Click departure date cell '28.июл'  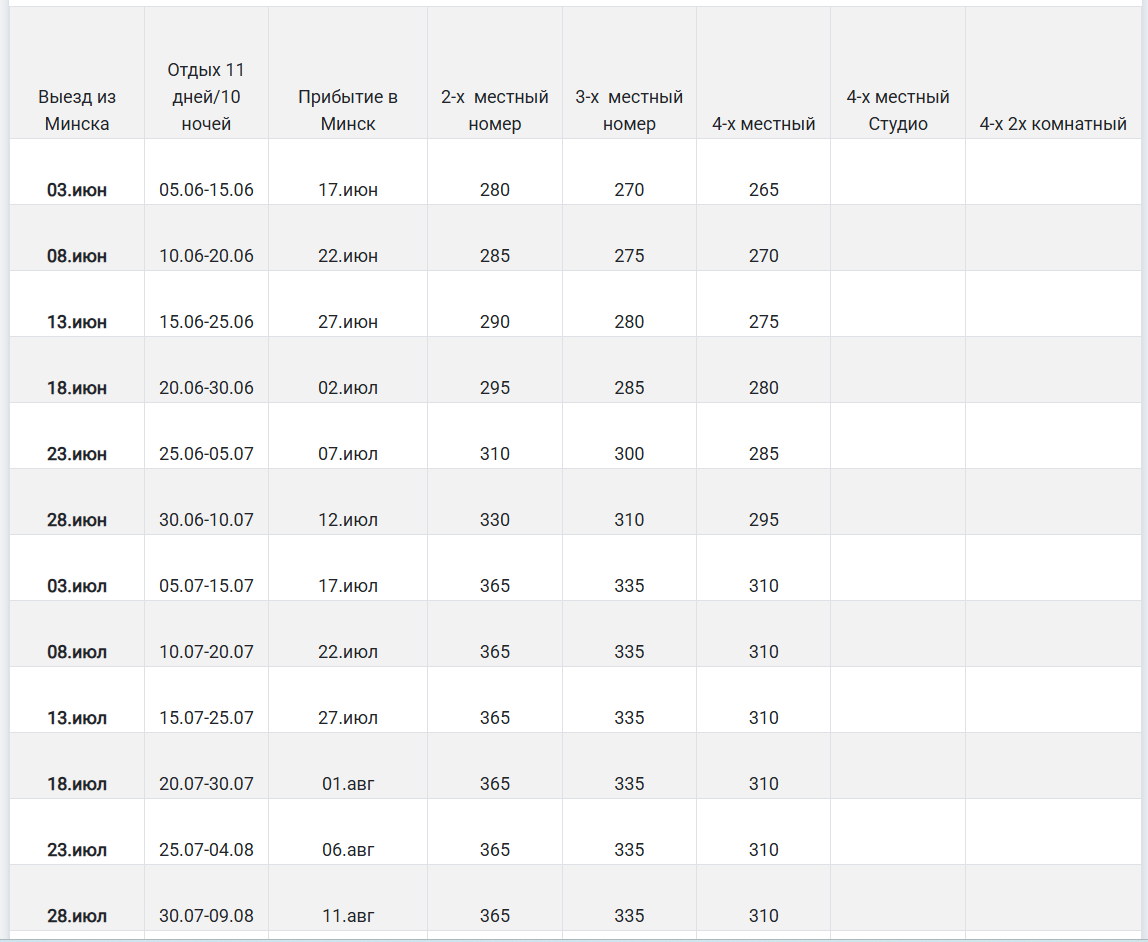coord(77,916)
